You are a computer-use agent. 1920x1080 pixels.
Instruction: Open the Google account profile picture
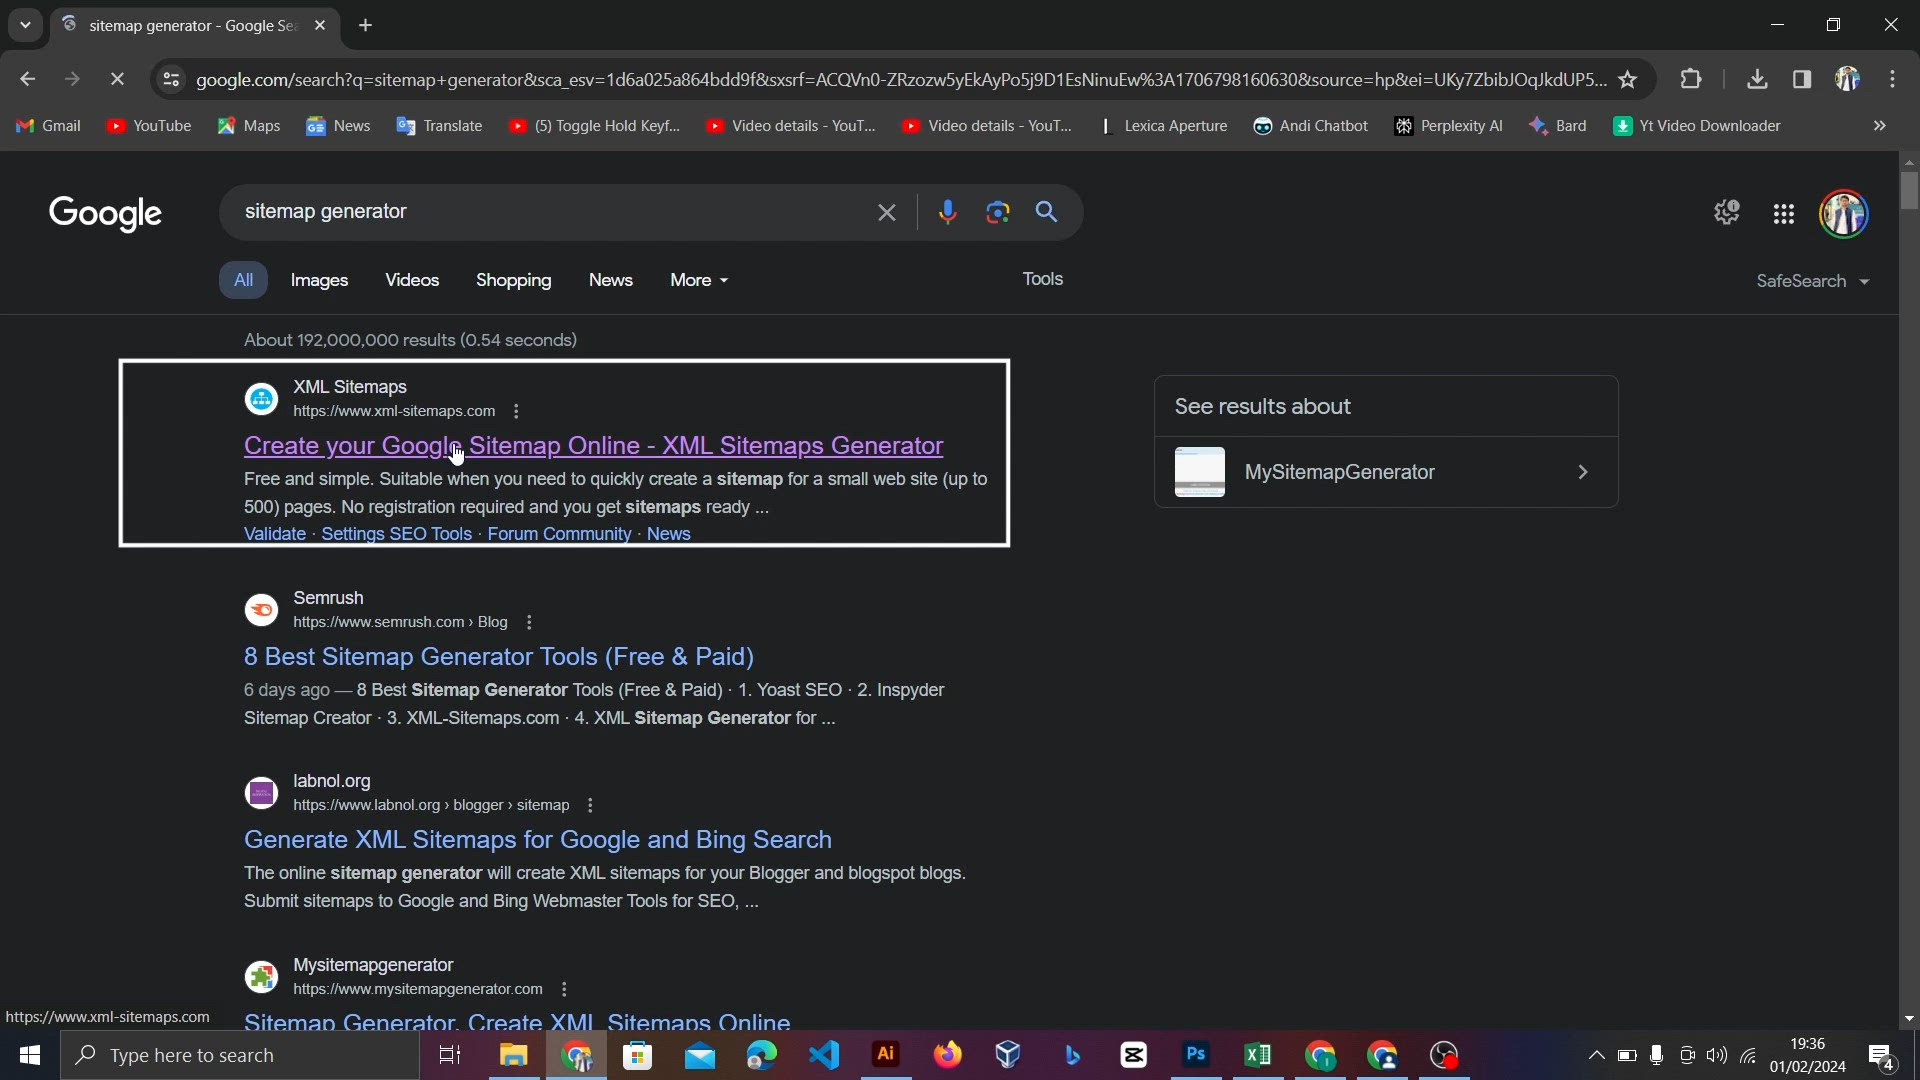click(1844, 214)
